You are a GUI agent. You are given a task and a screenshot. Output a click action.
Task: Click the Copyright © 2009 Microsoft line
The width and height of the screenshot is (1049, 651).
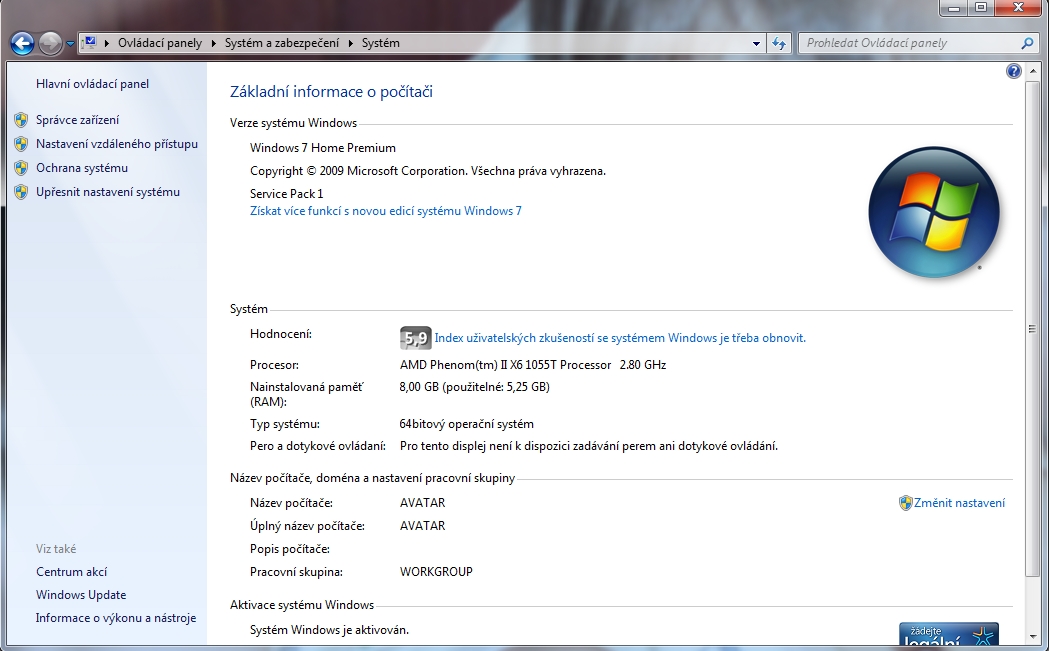click(x=427, y=171)
